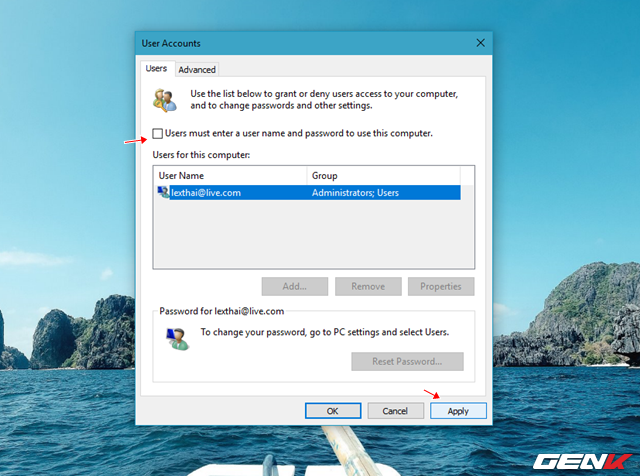640x476 pixels.
Task: Click the two-users icon at dialog top
Action: (165, 100)
